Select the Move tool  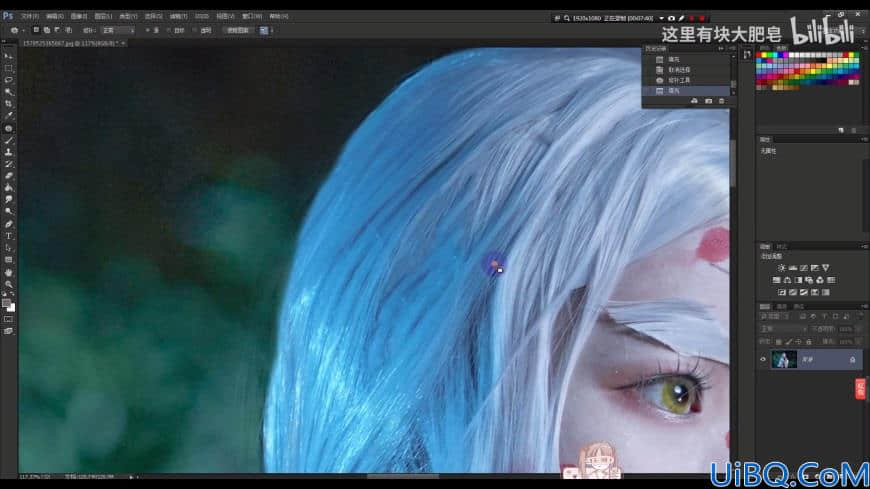(x=8, y=56)
